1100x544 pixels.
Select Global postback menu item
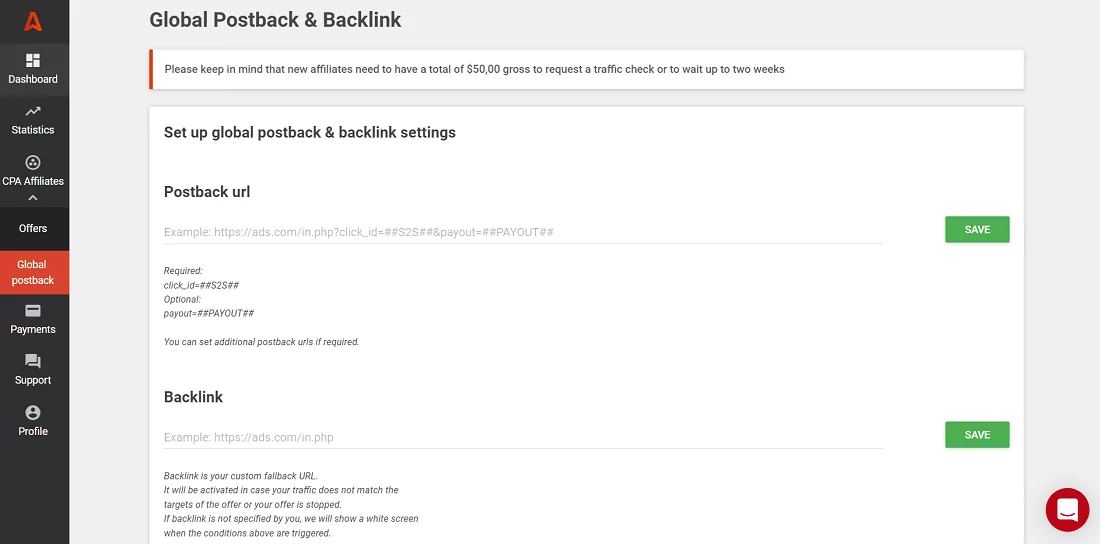point(33,272)
